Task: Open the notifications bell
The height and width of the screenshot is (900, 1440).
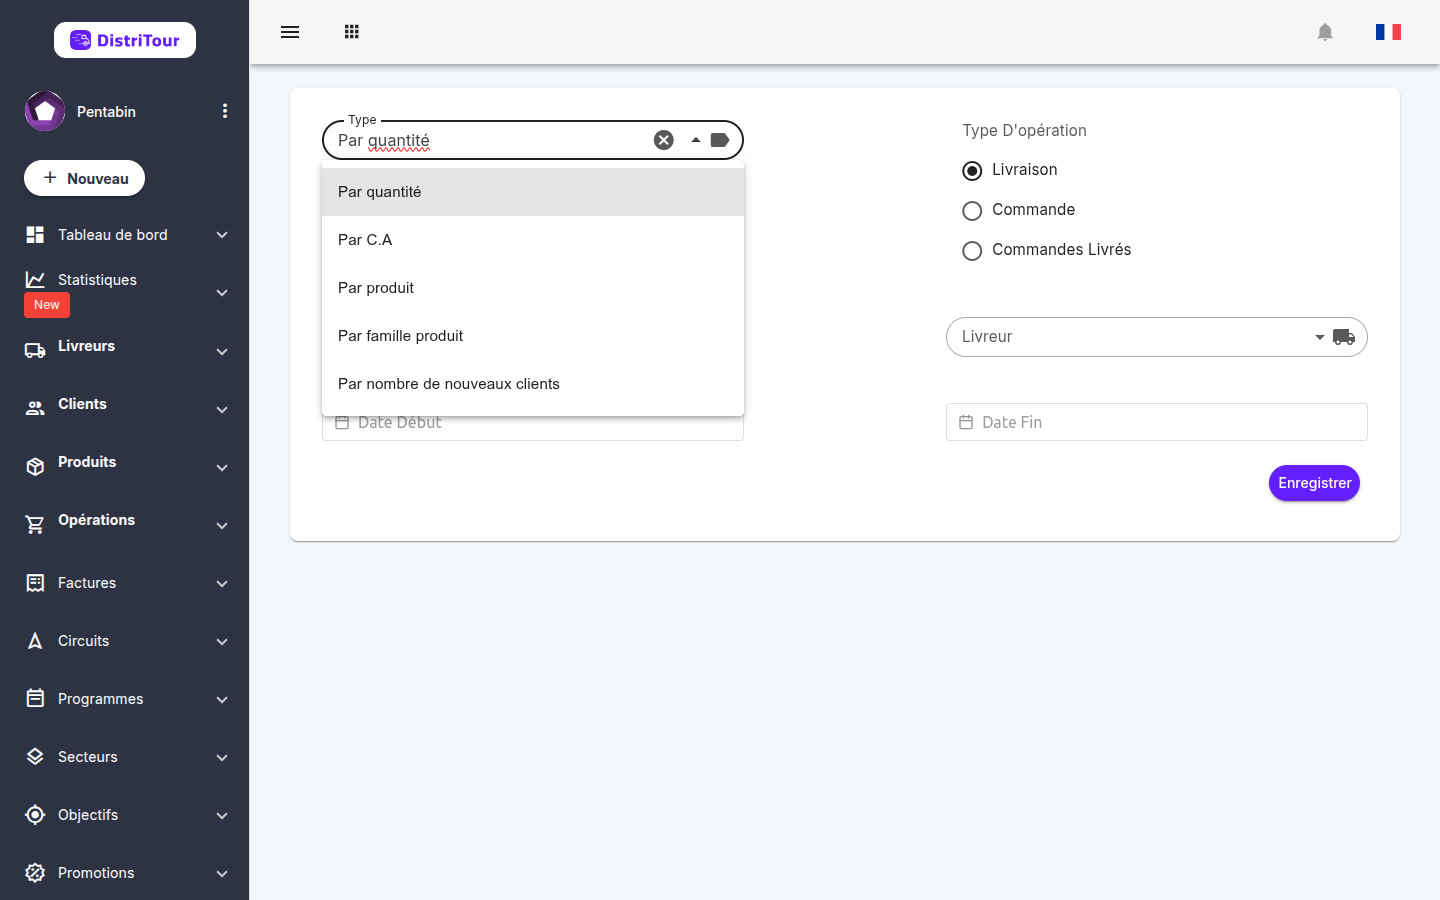Action: 1325,32
